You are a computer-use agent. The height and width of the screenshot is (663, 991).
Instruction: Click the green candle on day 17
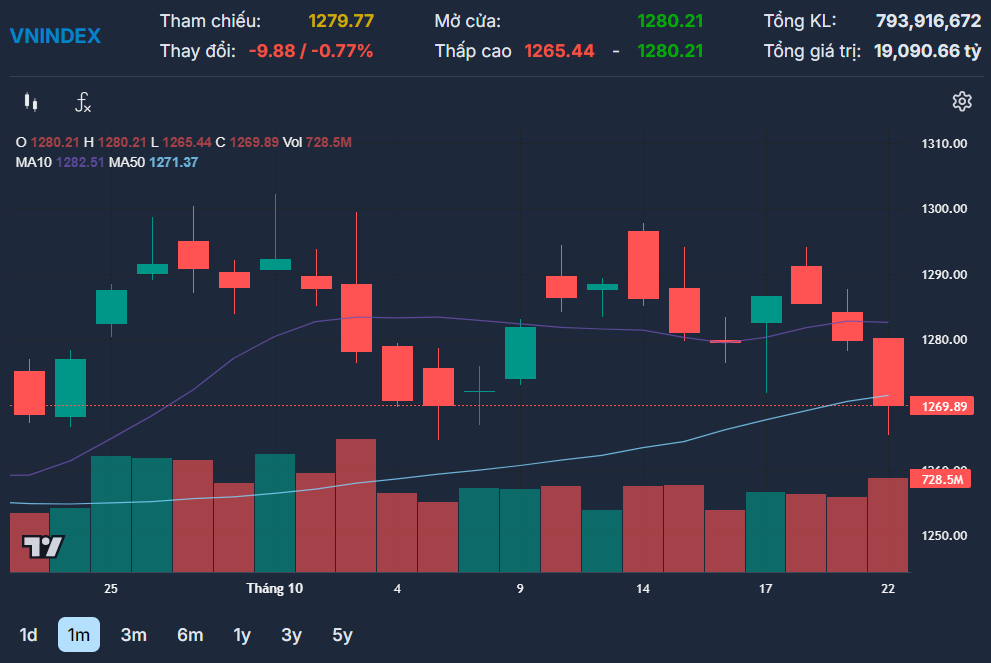coord(766,309)
